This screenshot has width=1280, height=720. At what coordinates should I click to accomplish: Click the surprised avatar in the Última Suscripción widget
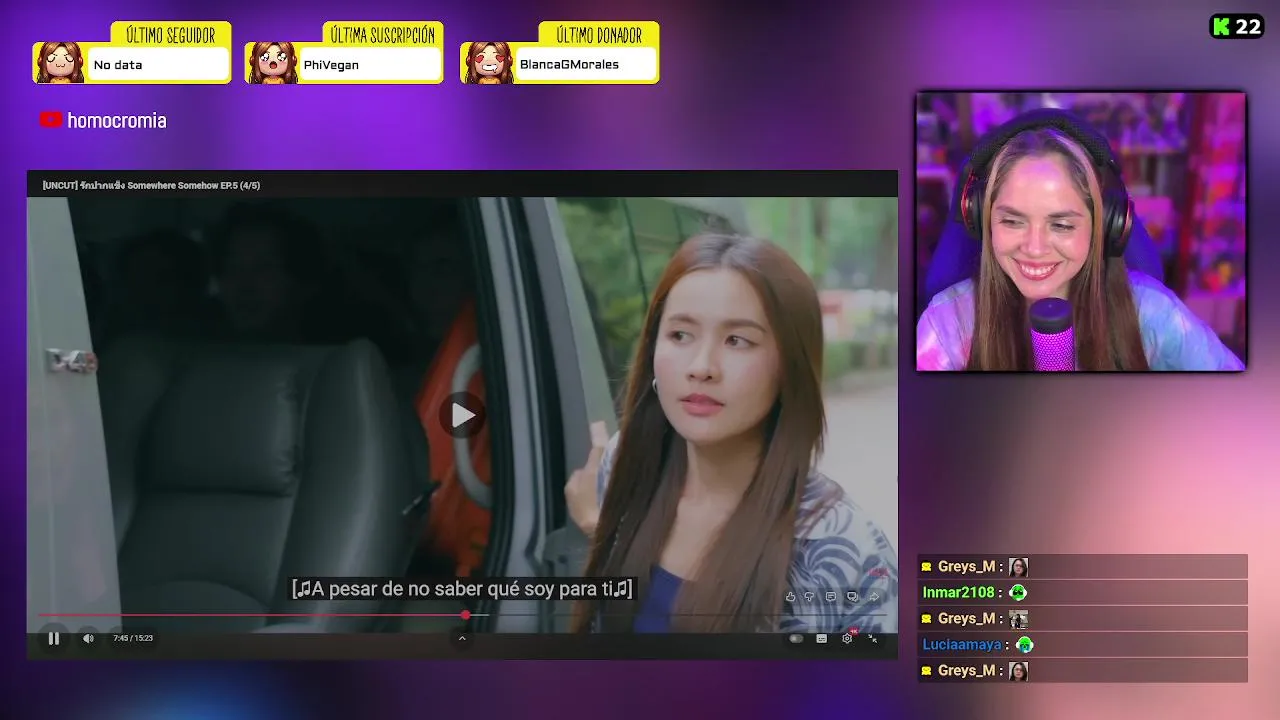pos(272,63)
